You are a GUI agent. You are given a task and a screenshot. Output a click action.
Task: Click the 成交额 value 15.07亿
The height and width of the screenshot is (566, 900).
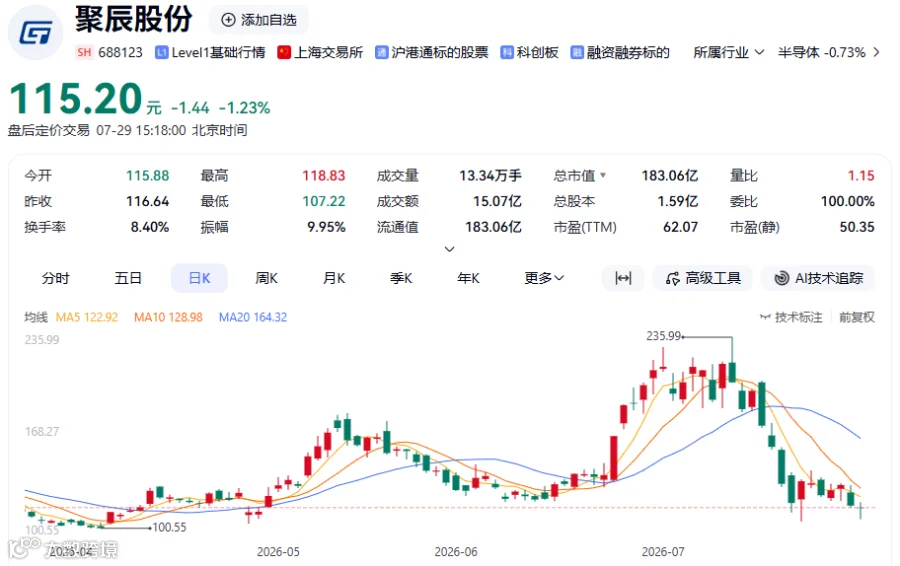[x=497, y=201]
